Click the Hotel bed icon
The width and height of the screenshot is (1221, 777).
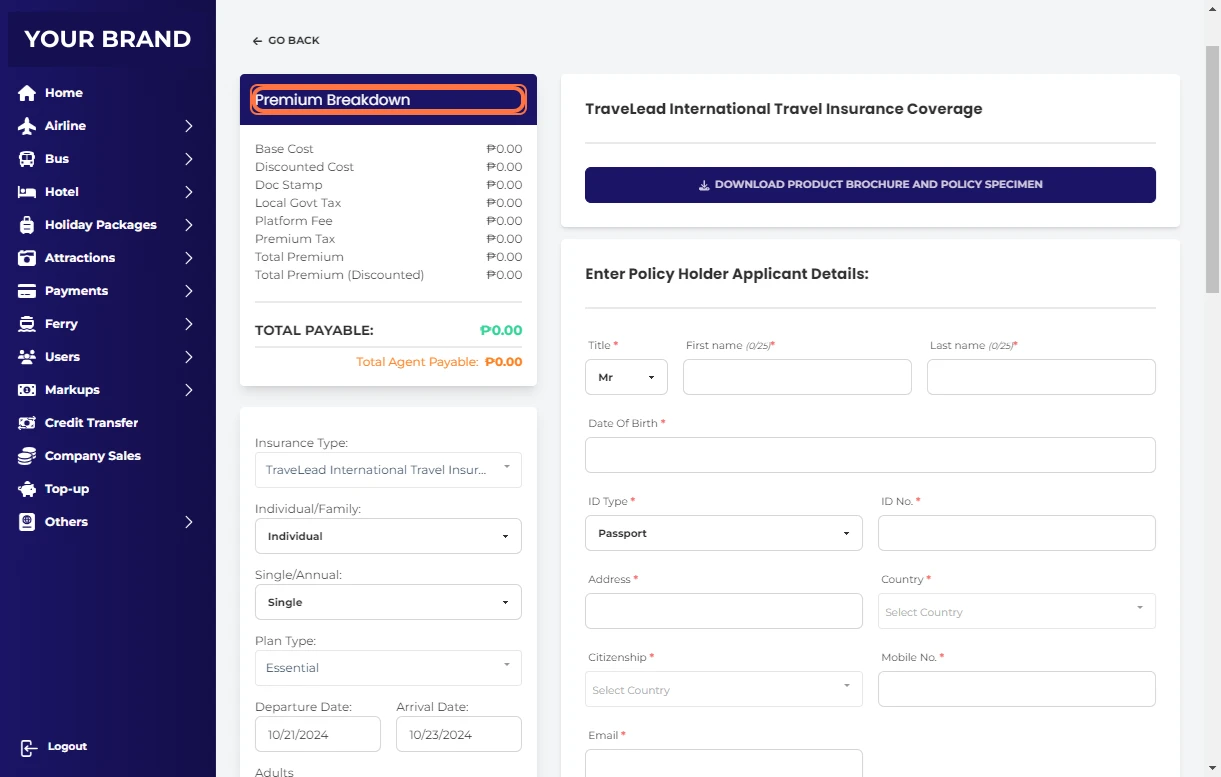[27, 192]
